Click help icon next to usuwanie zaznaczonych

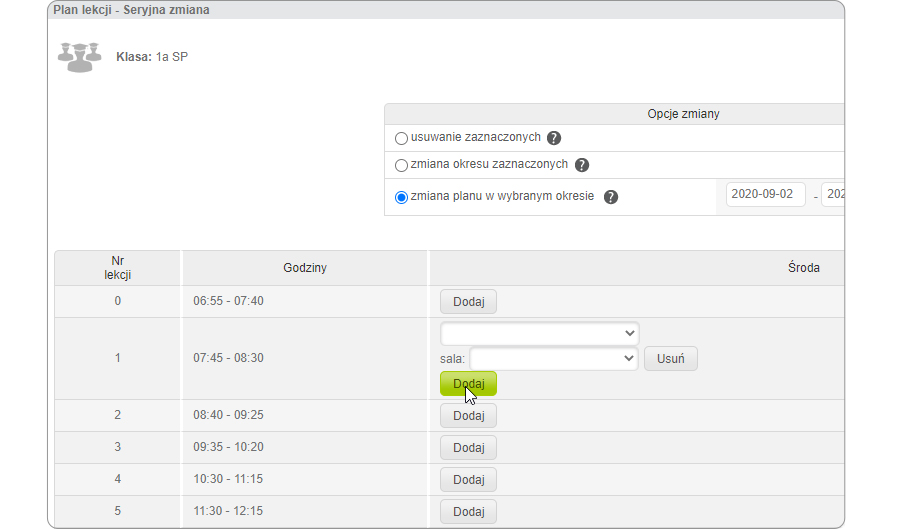pos(554,138)
